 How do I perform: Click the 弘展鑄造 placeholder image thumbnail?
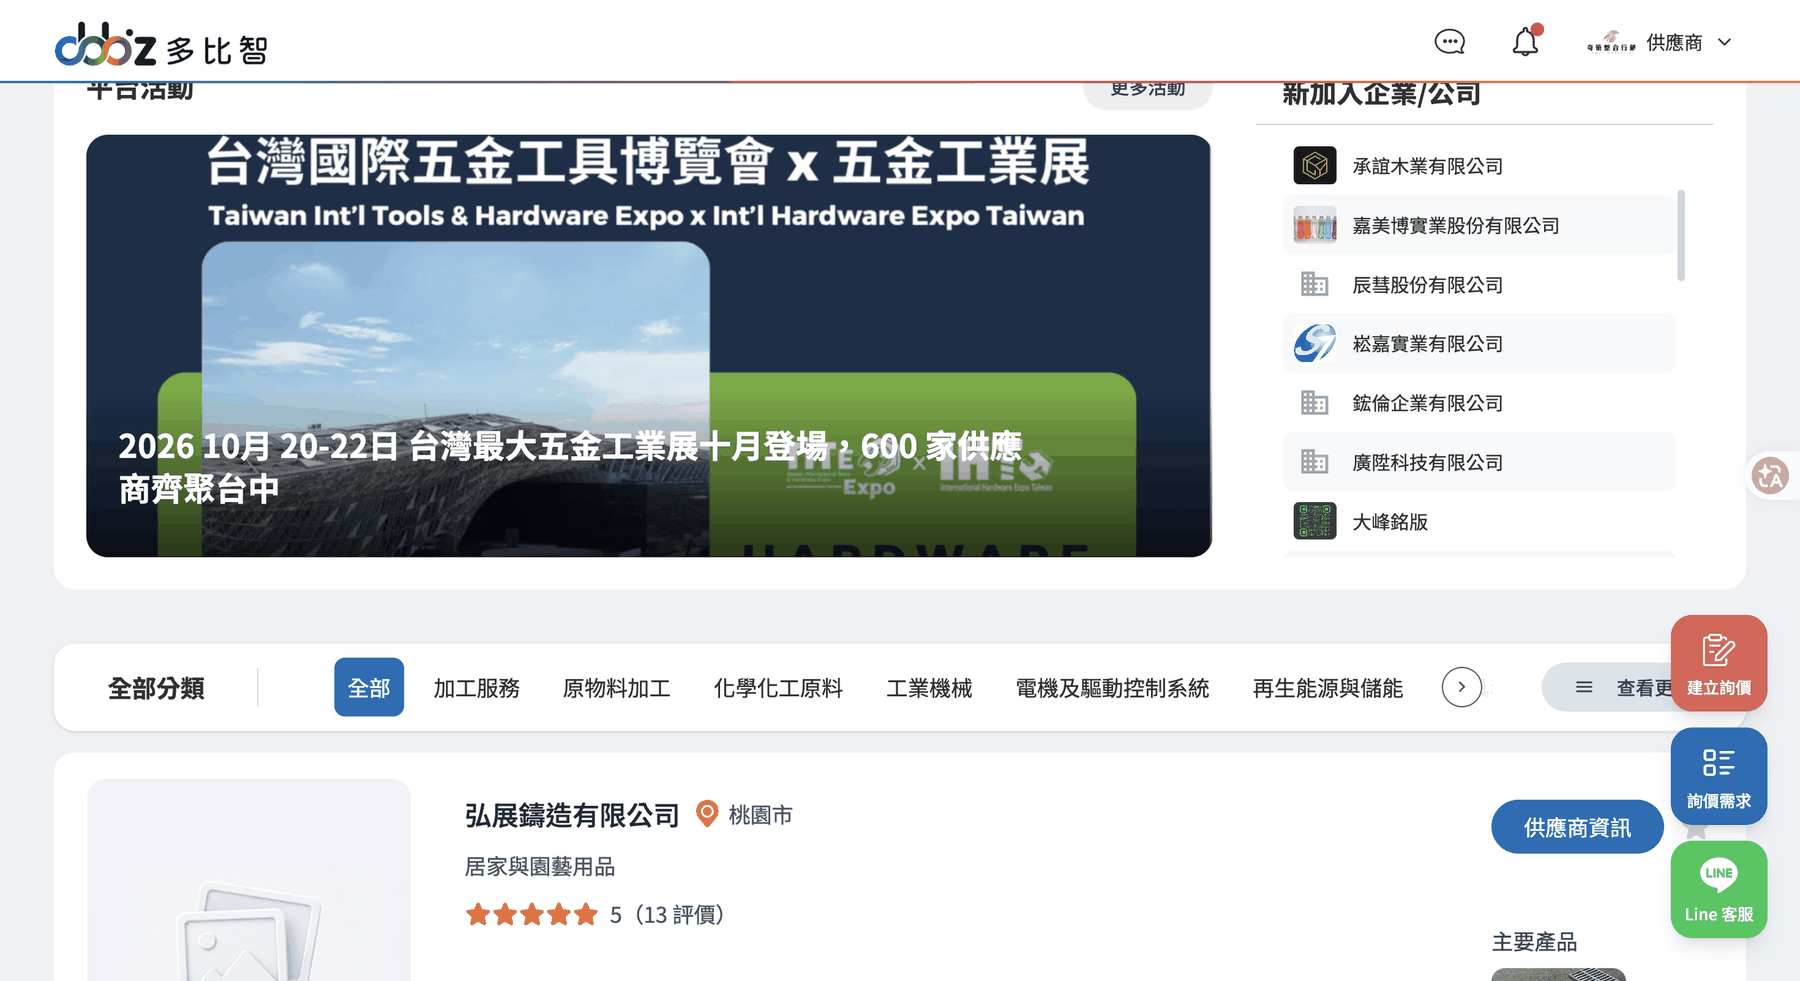click(249, 880)
